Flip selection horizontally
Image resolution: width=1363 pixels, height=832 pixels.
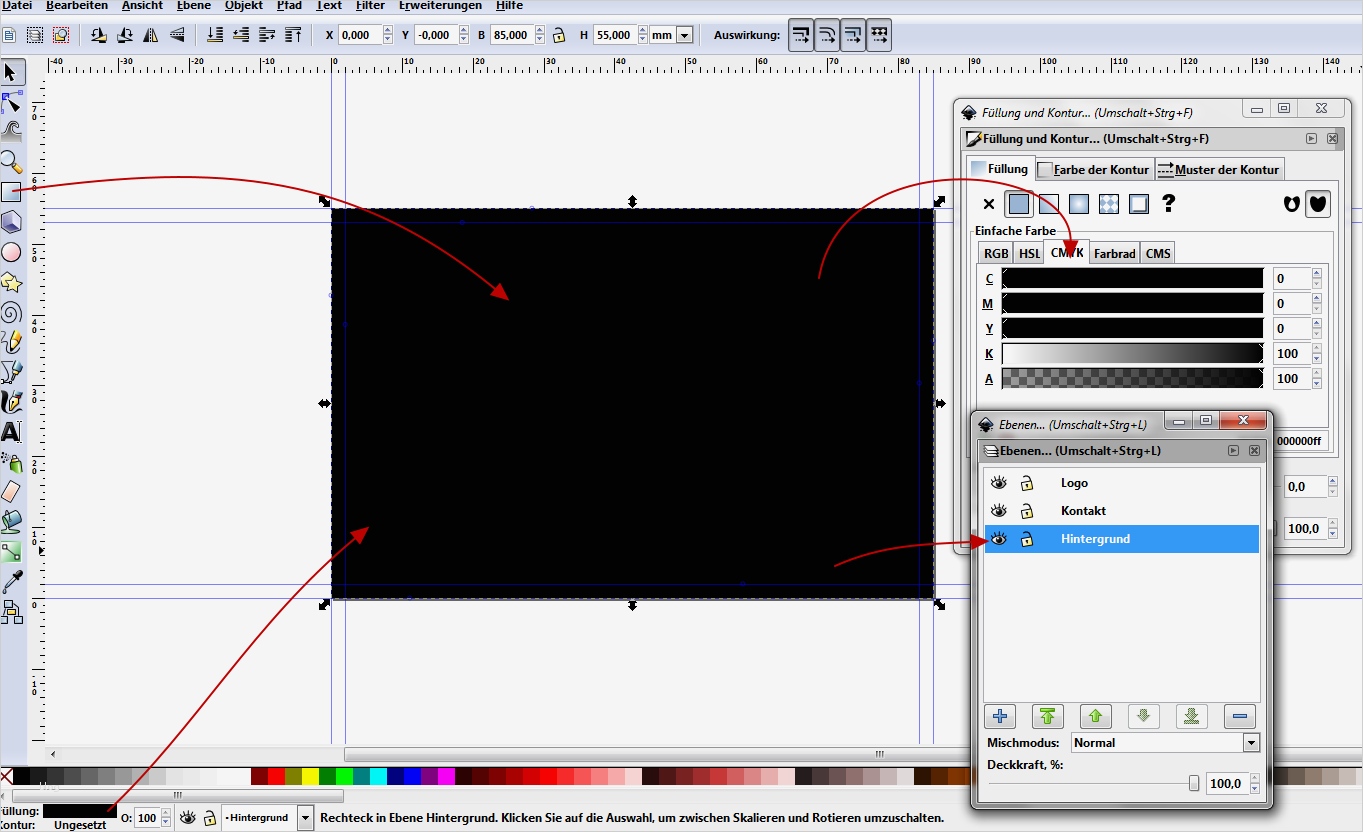151,35
